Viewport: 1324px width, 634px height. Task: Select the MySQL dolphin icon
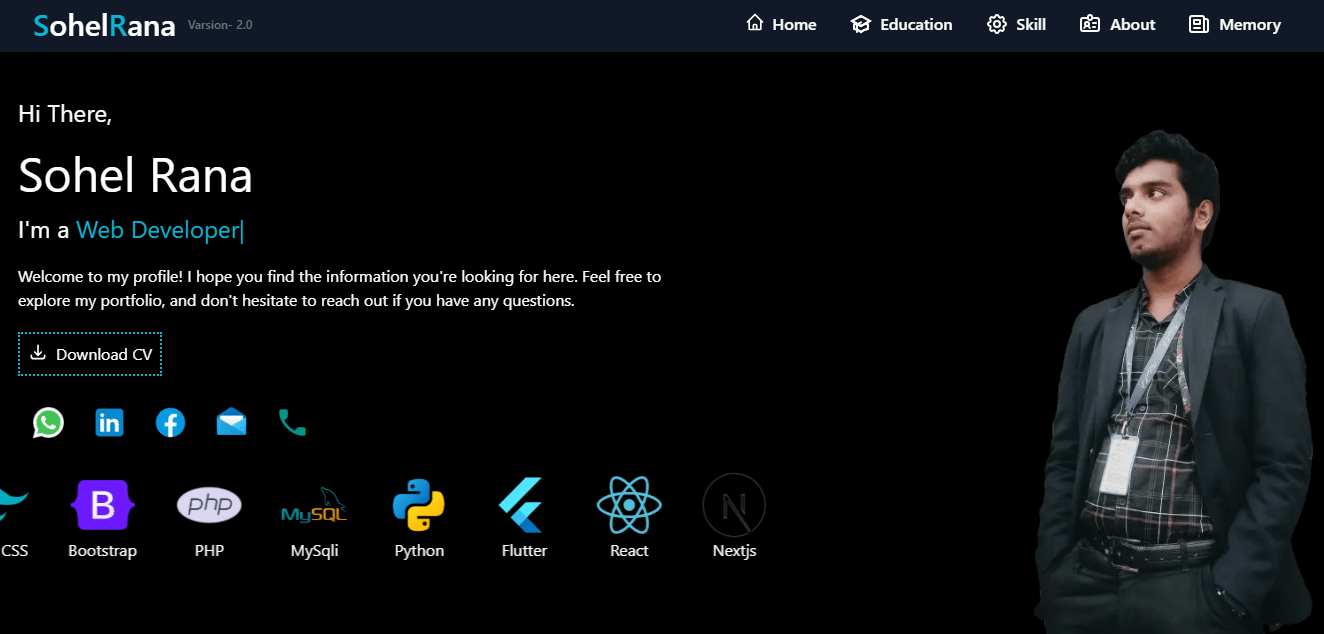point(314,506)
